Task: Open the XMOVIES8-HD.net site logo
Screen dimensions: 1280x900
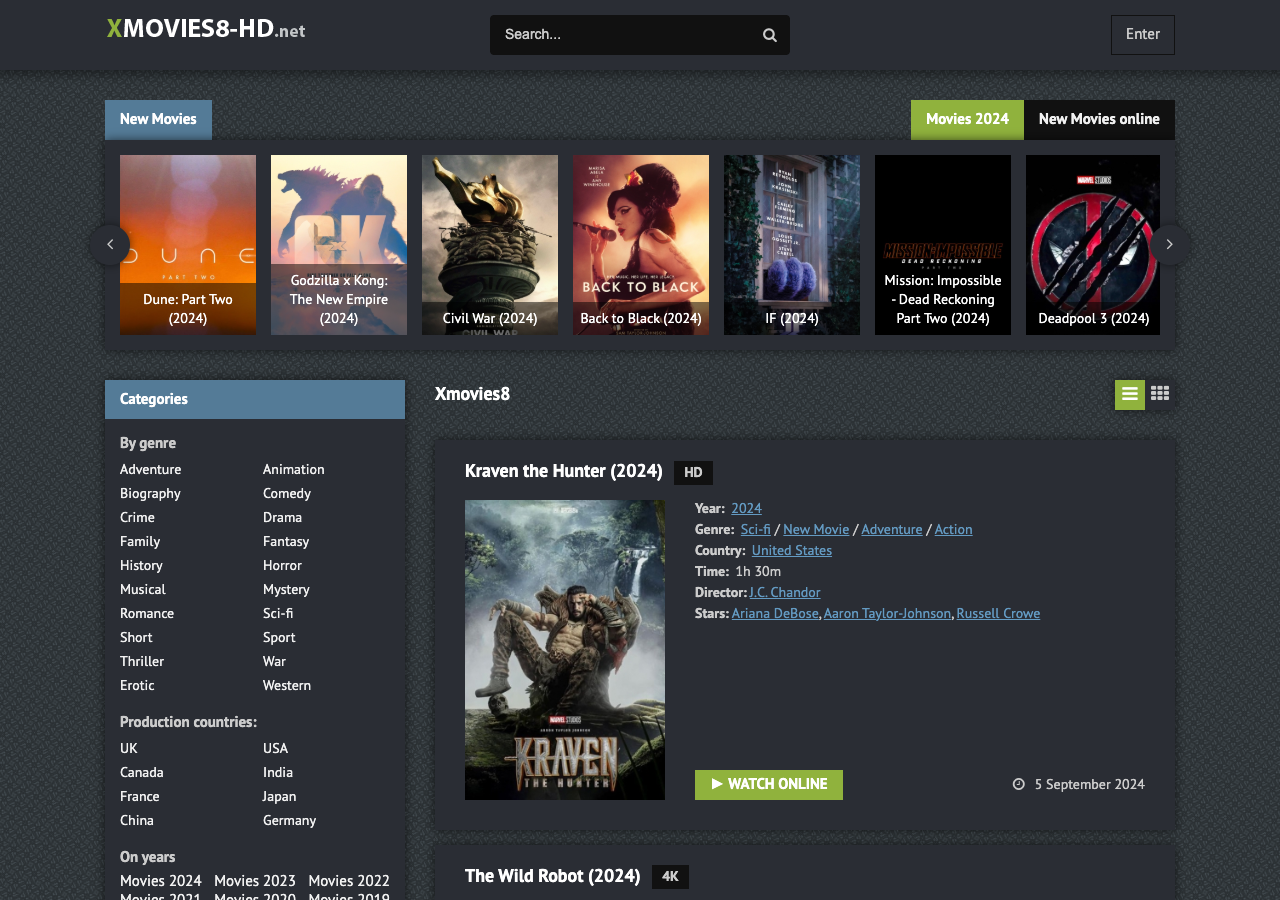Action: coord(204,28)
